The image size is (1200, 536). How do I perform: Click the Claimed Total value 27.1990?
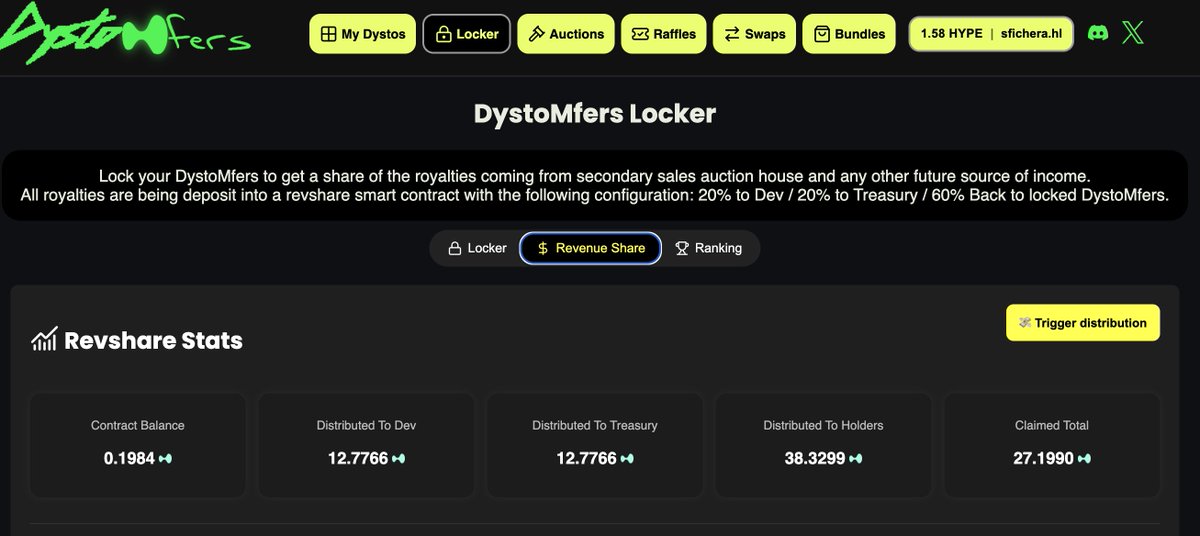pos(1043,459)
